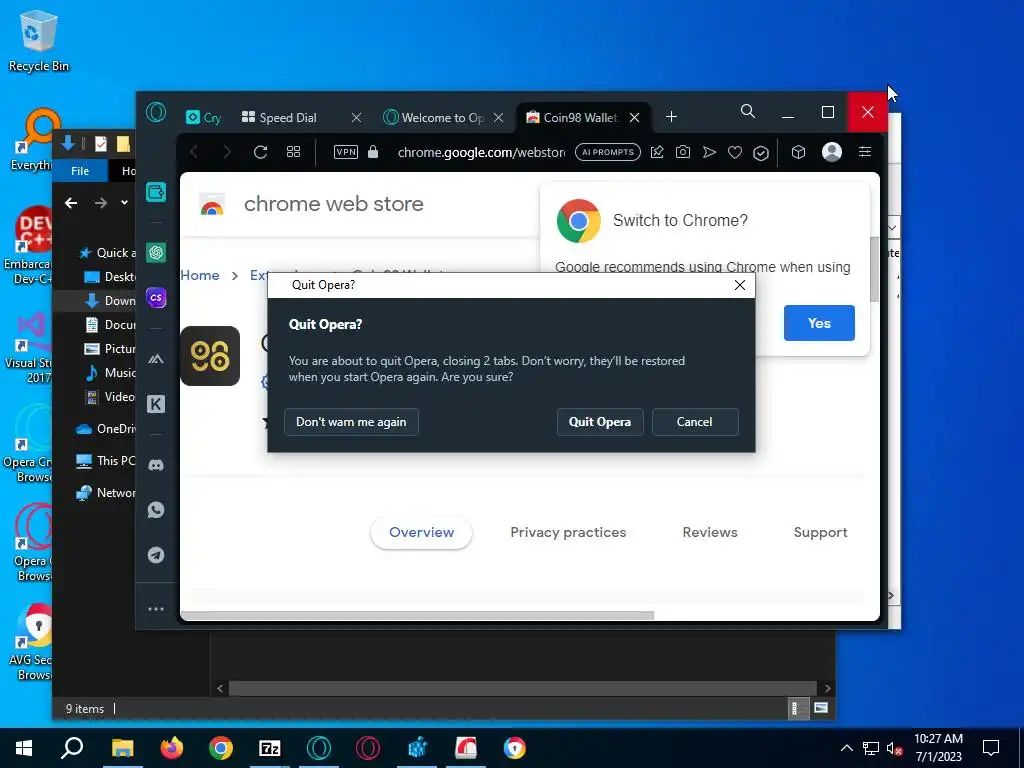Open AI Prompts button in address bar
The width and height of the screenshot is (1024, 768).
(608, 152)
